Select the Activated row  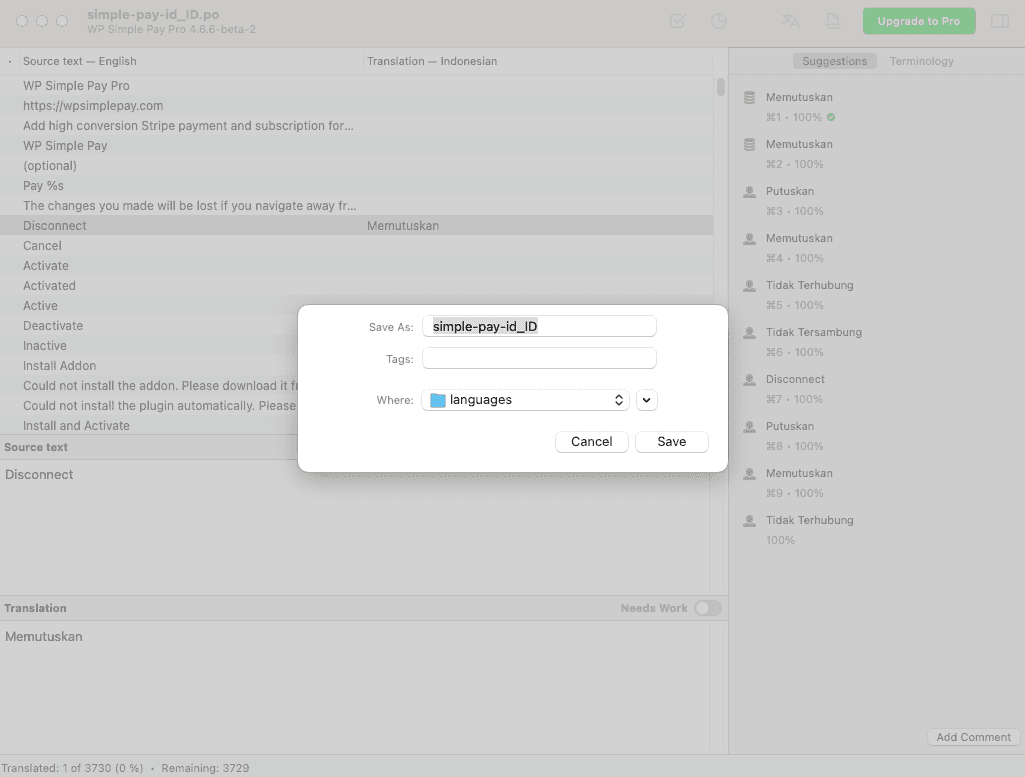[356, 286]
